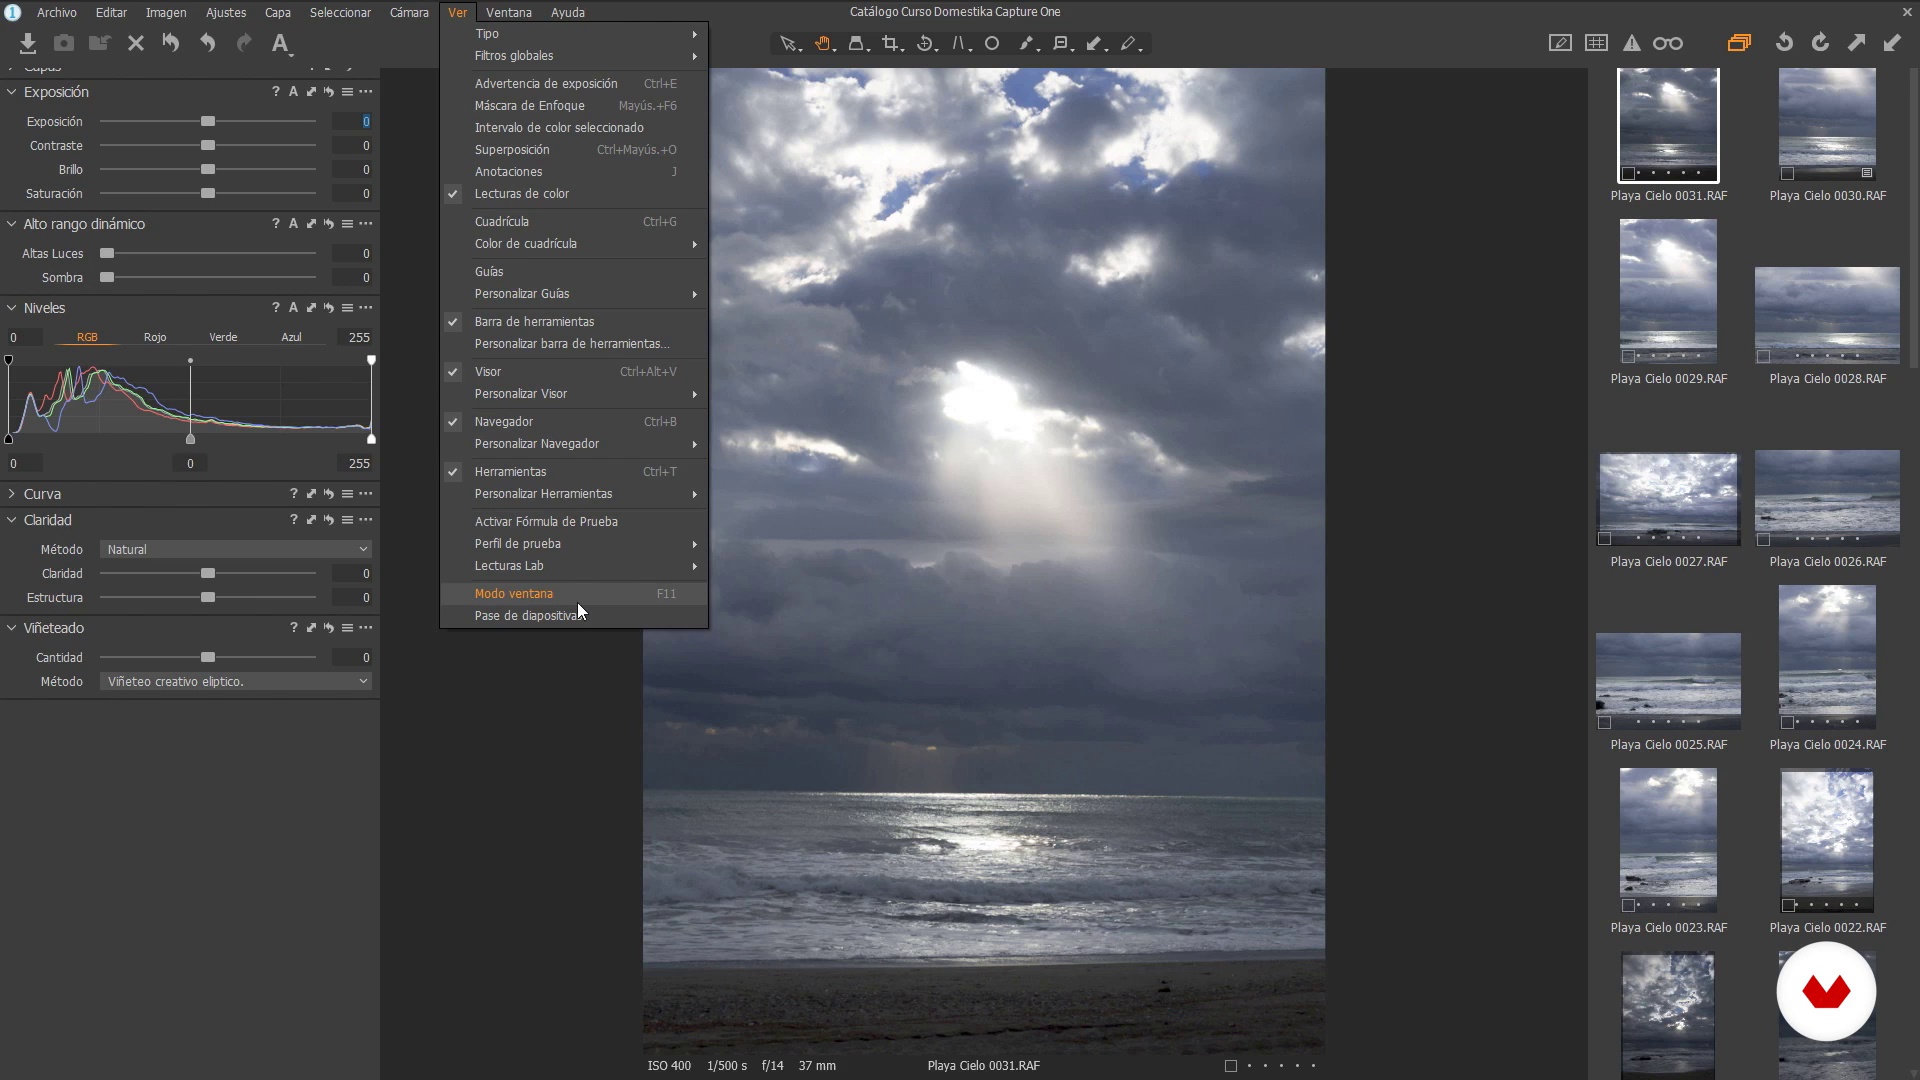The height and width of the screenshot is (1080, 1920).
Task: Click the Rotate Left icon
Action: pos(1784,43)
